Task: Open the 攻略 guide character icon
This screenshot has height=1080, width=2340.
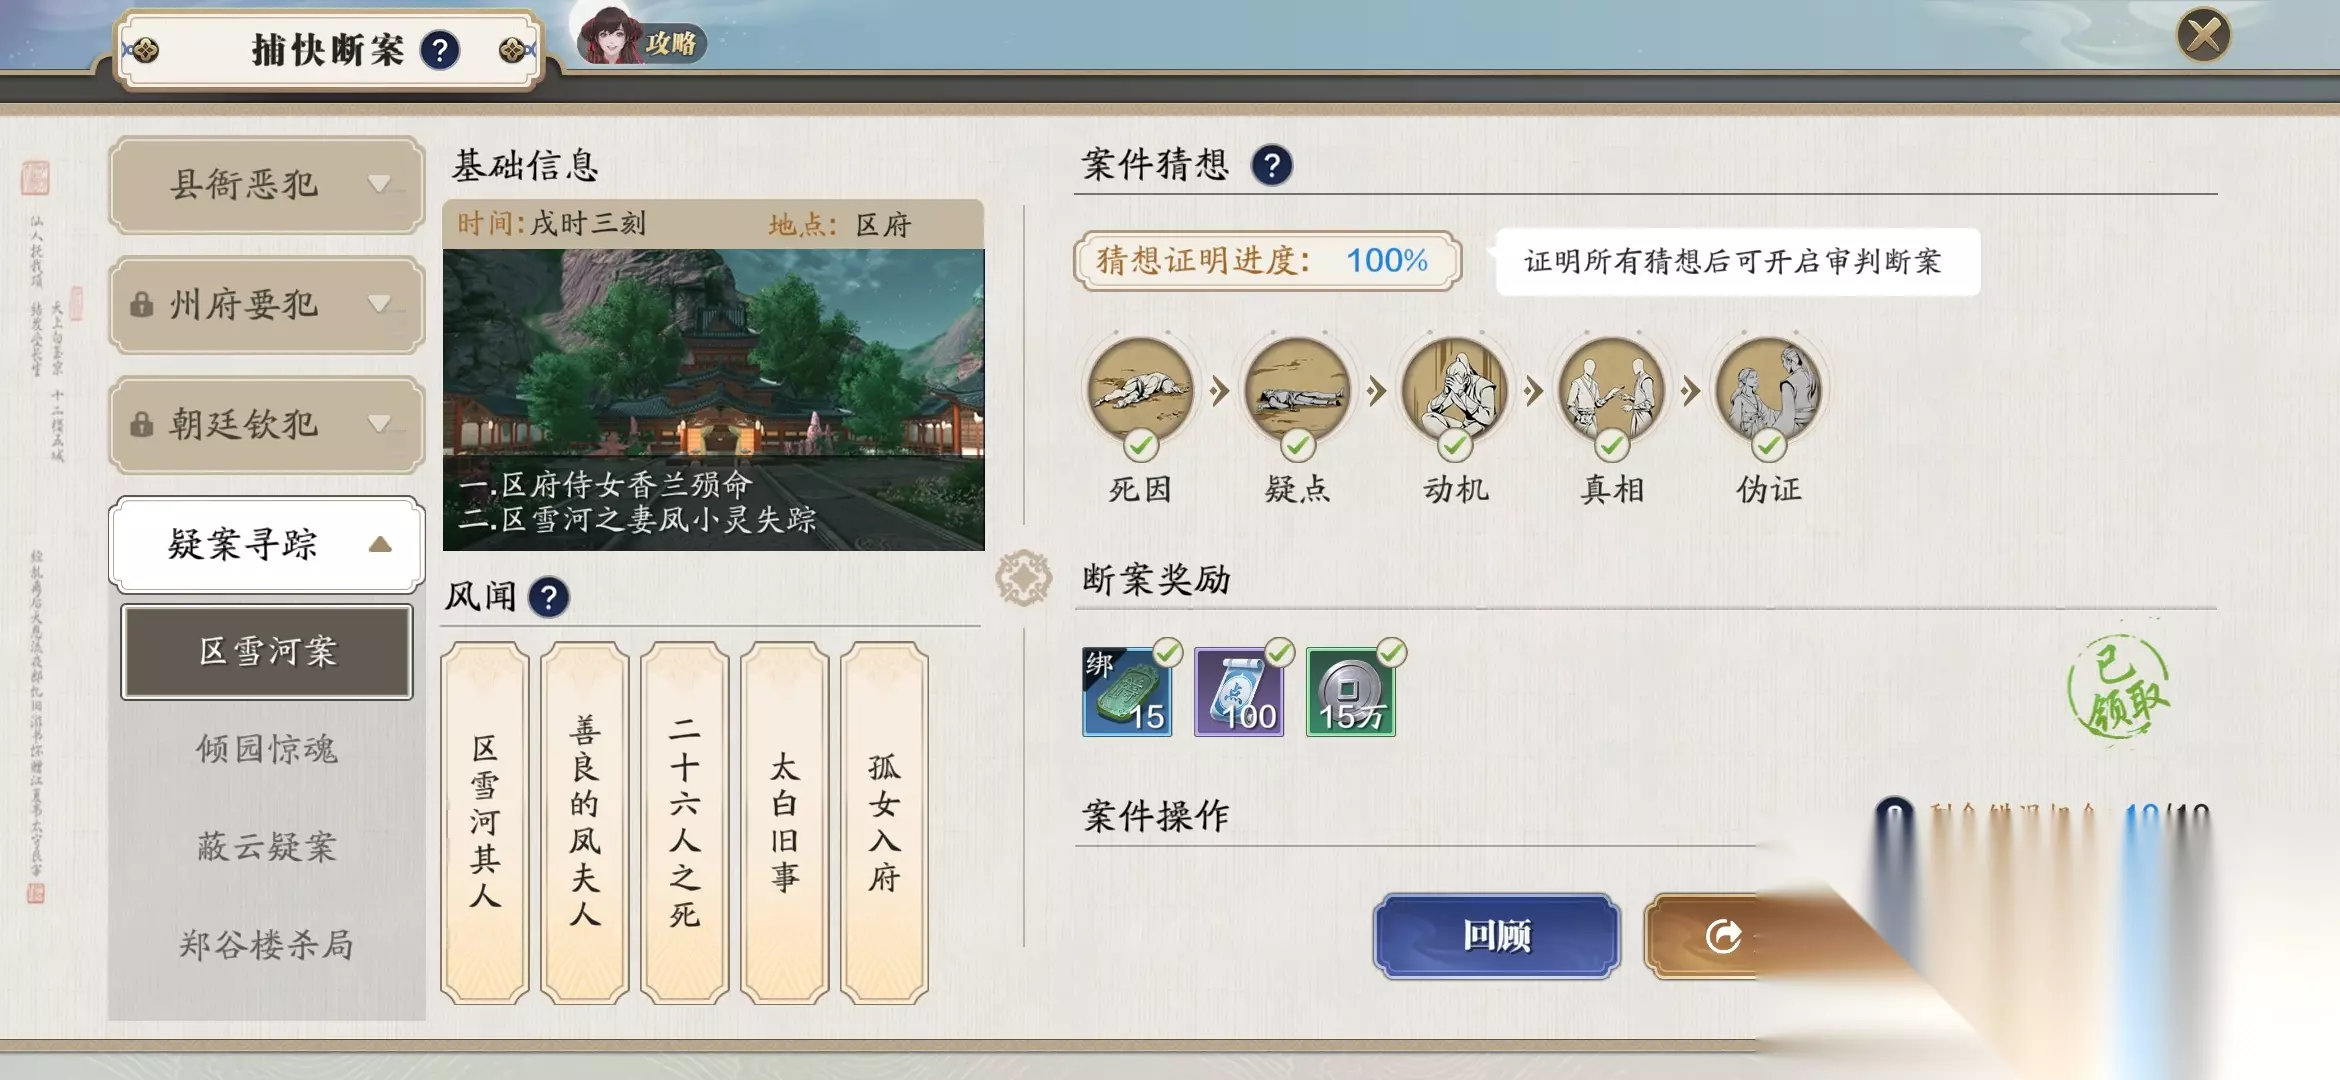Action: tap(640, 38)
